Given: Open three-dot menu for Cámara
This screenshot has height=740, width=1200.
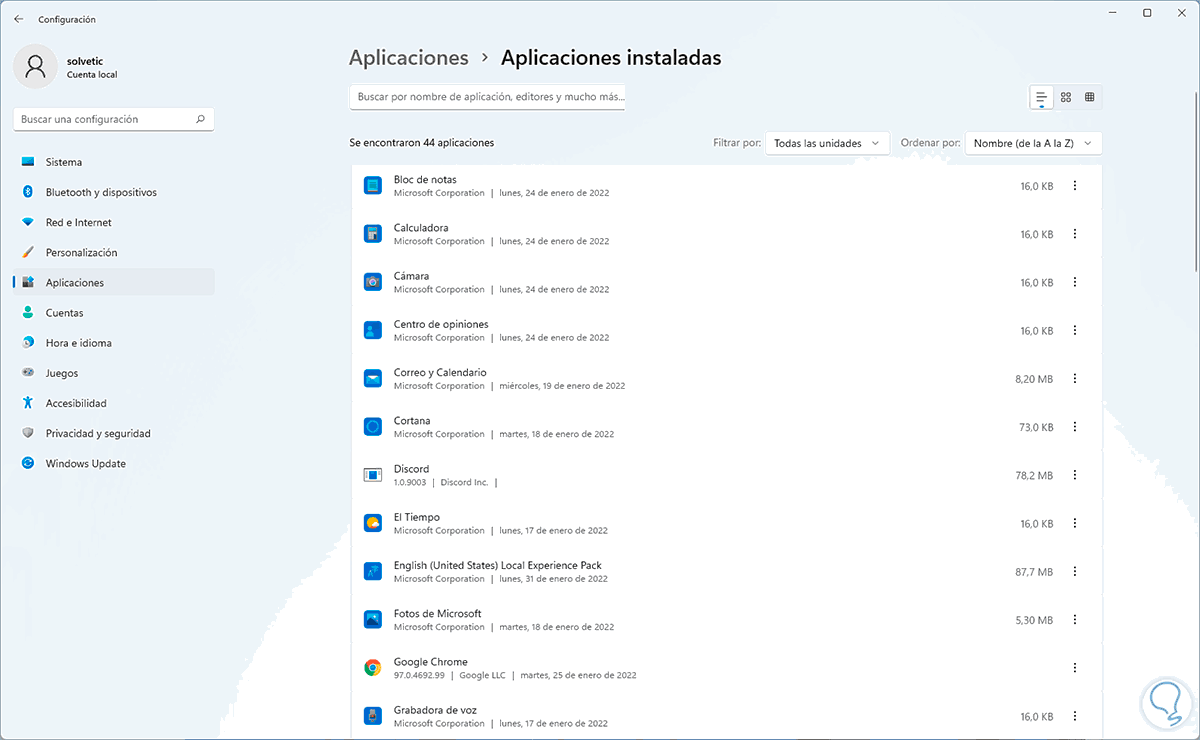Looking at the screenshot, I should [1075, 282].
